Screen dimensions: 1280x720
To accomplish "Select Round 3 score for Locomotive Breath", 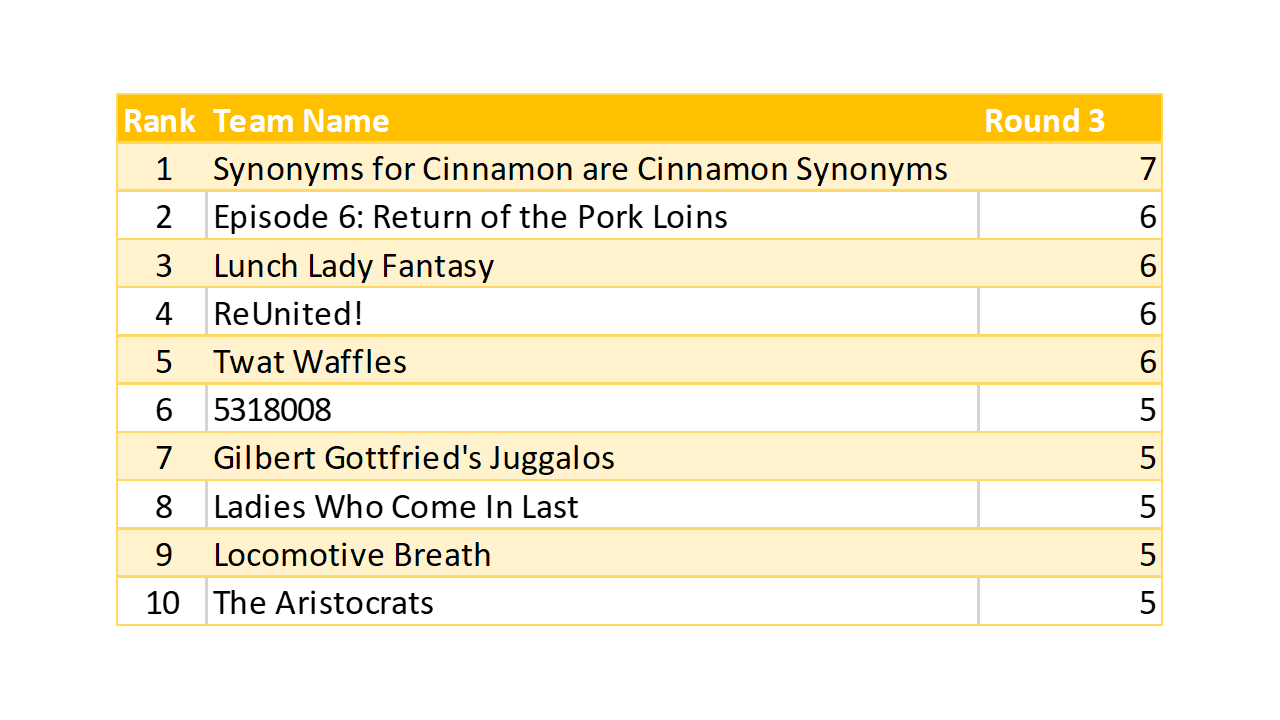I will tap(1147, 555).
